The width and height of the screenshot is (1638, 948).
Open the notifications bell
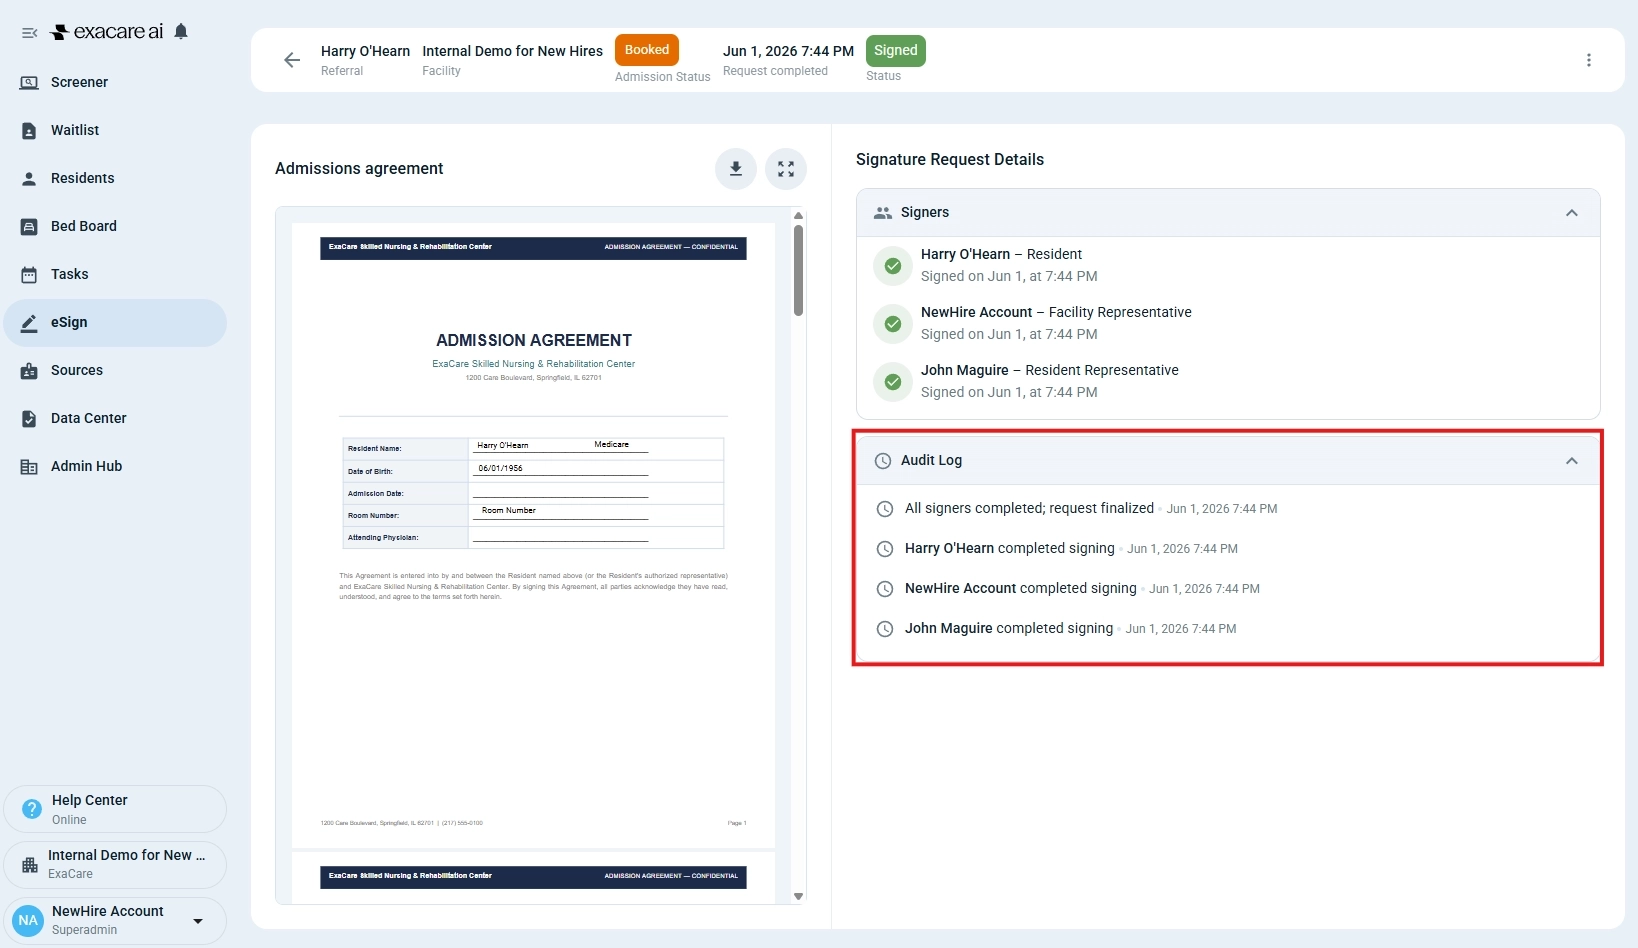181,32
